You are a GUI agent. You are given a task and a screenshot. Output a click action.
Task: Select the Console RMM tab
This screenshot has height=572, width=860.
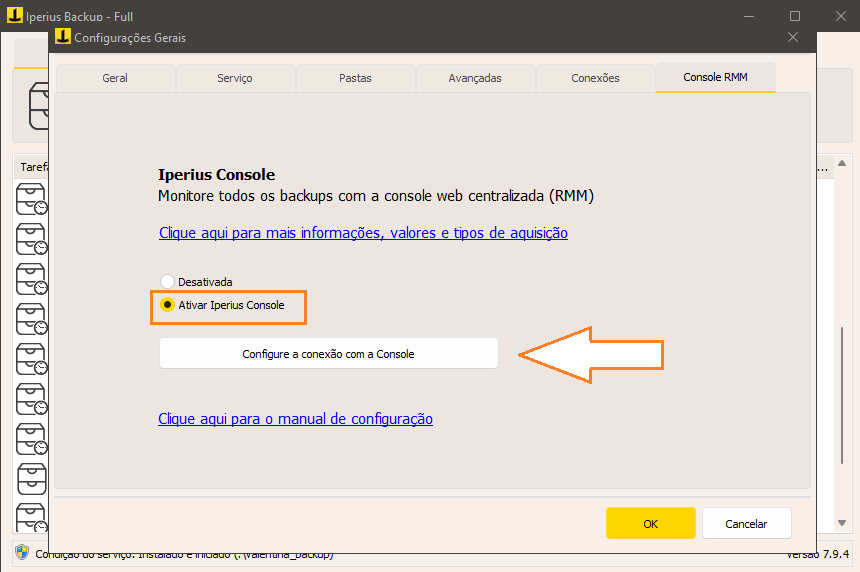(715, 77)
